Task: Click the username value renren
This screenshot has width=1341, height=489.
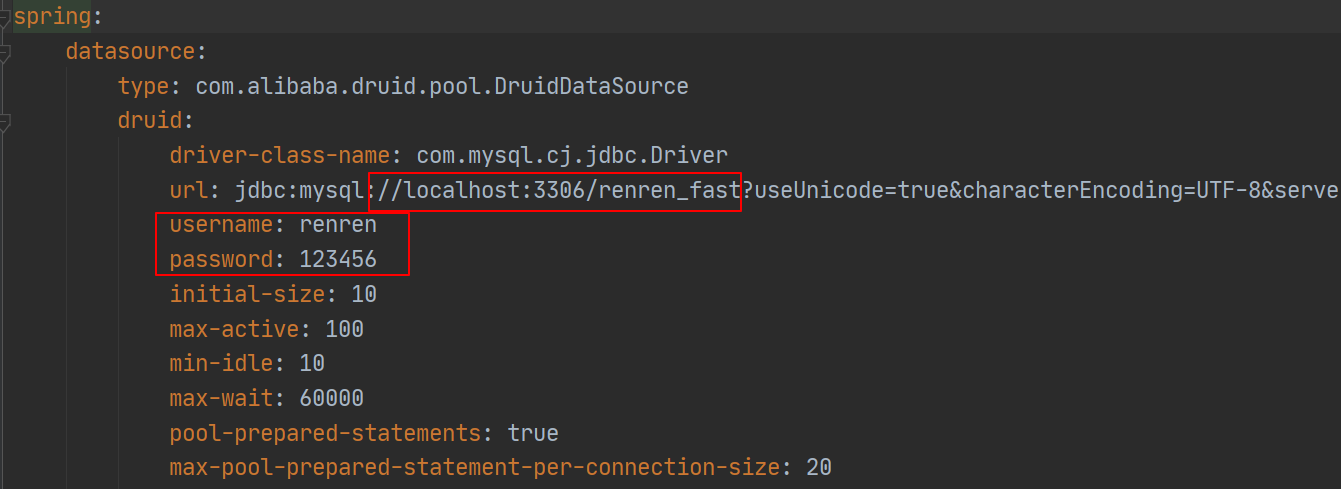Action: 339,225
